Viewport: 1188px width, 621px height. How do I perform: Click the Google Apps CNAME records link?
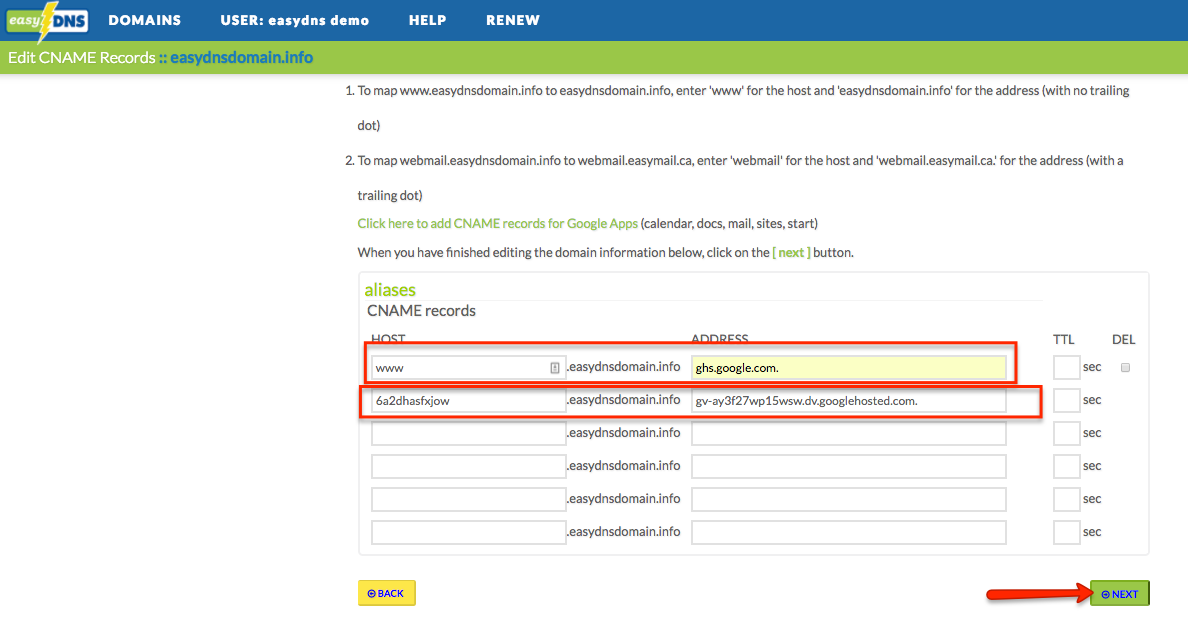pyautogui.click(x=498, y=223)
